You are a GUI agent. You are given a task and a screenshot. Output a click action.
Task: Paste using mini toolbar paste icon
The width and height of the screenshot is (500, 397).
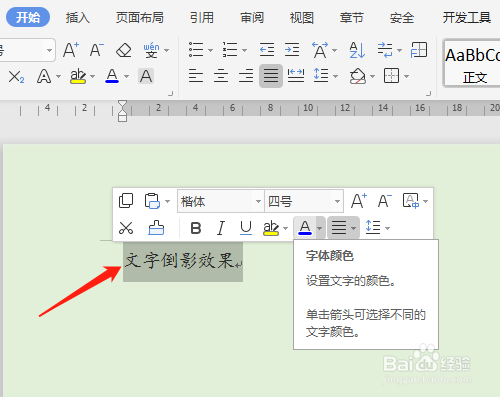pos(152,201)
